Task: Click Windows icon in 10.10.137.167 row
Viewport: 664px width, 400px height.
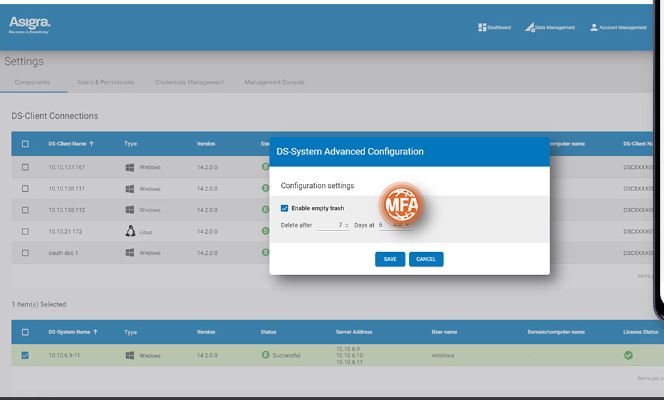Action: coord(130,167)
